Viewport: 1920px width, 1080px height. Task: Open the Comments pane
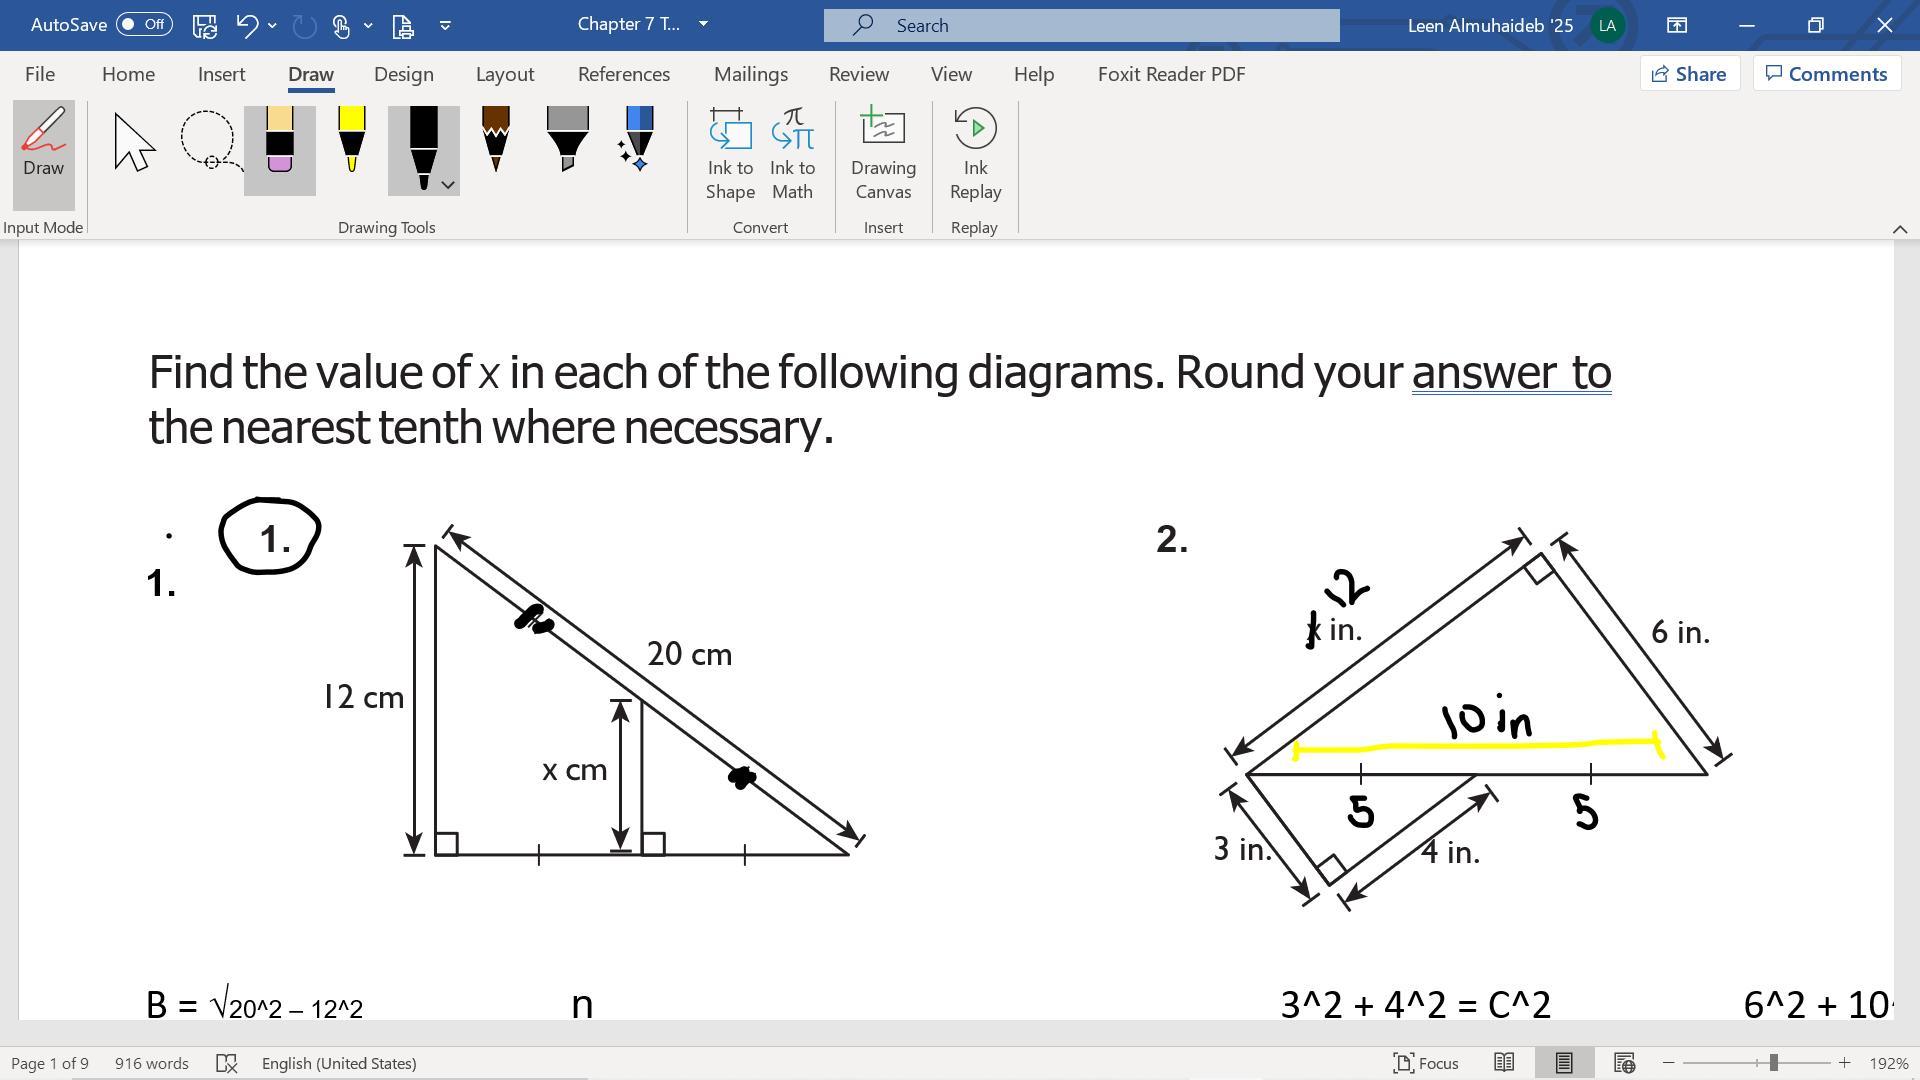click(1826, 73)
